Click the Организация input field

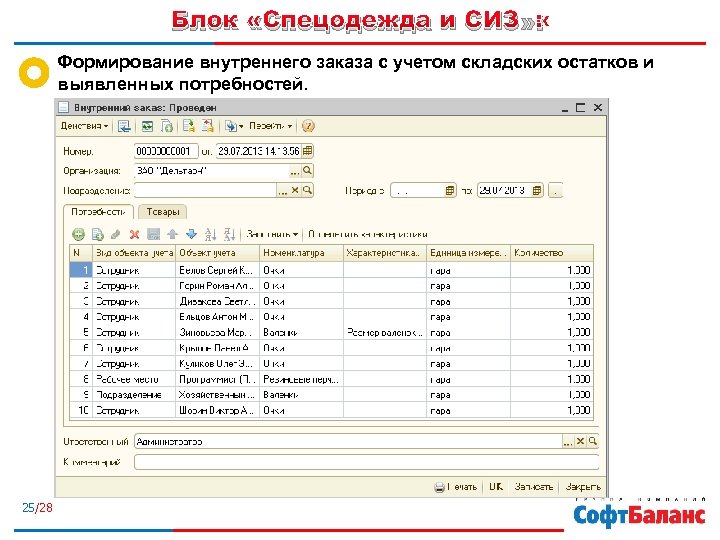[212, 171]
